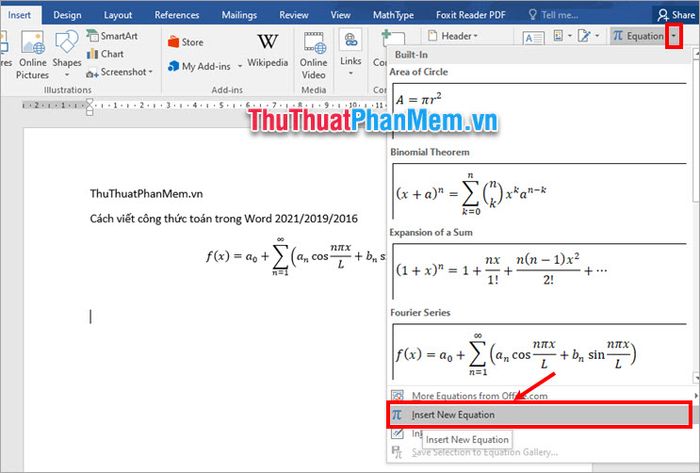Open the Review tab
Image resolution: width=700 pixels, height=473 pixels.
point(294,15)
